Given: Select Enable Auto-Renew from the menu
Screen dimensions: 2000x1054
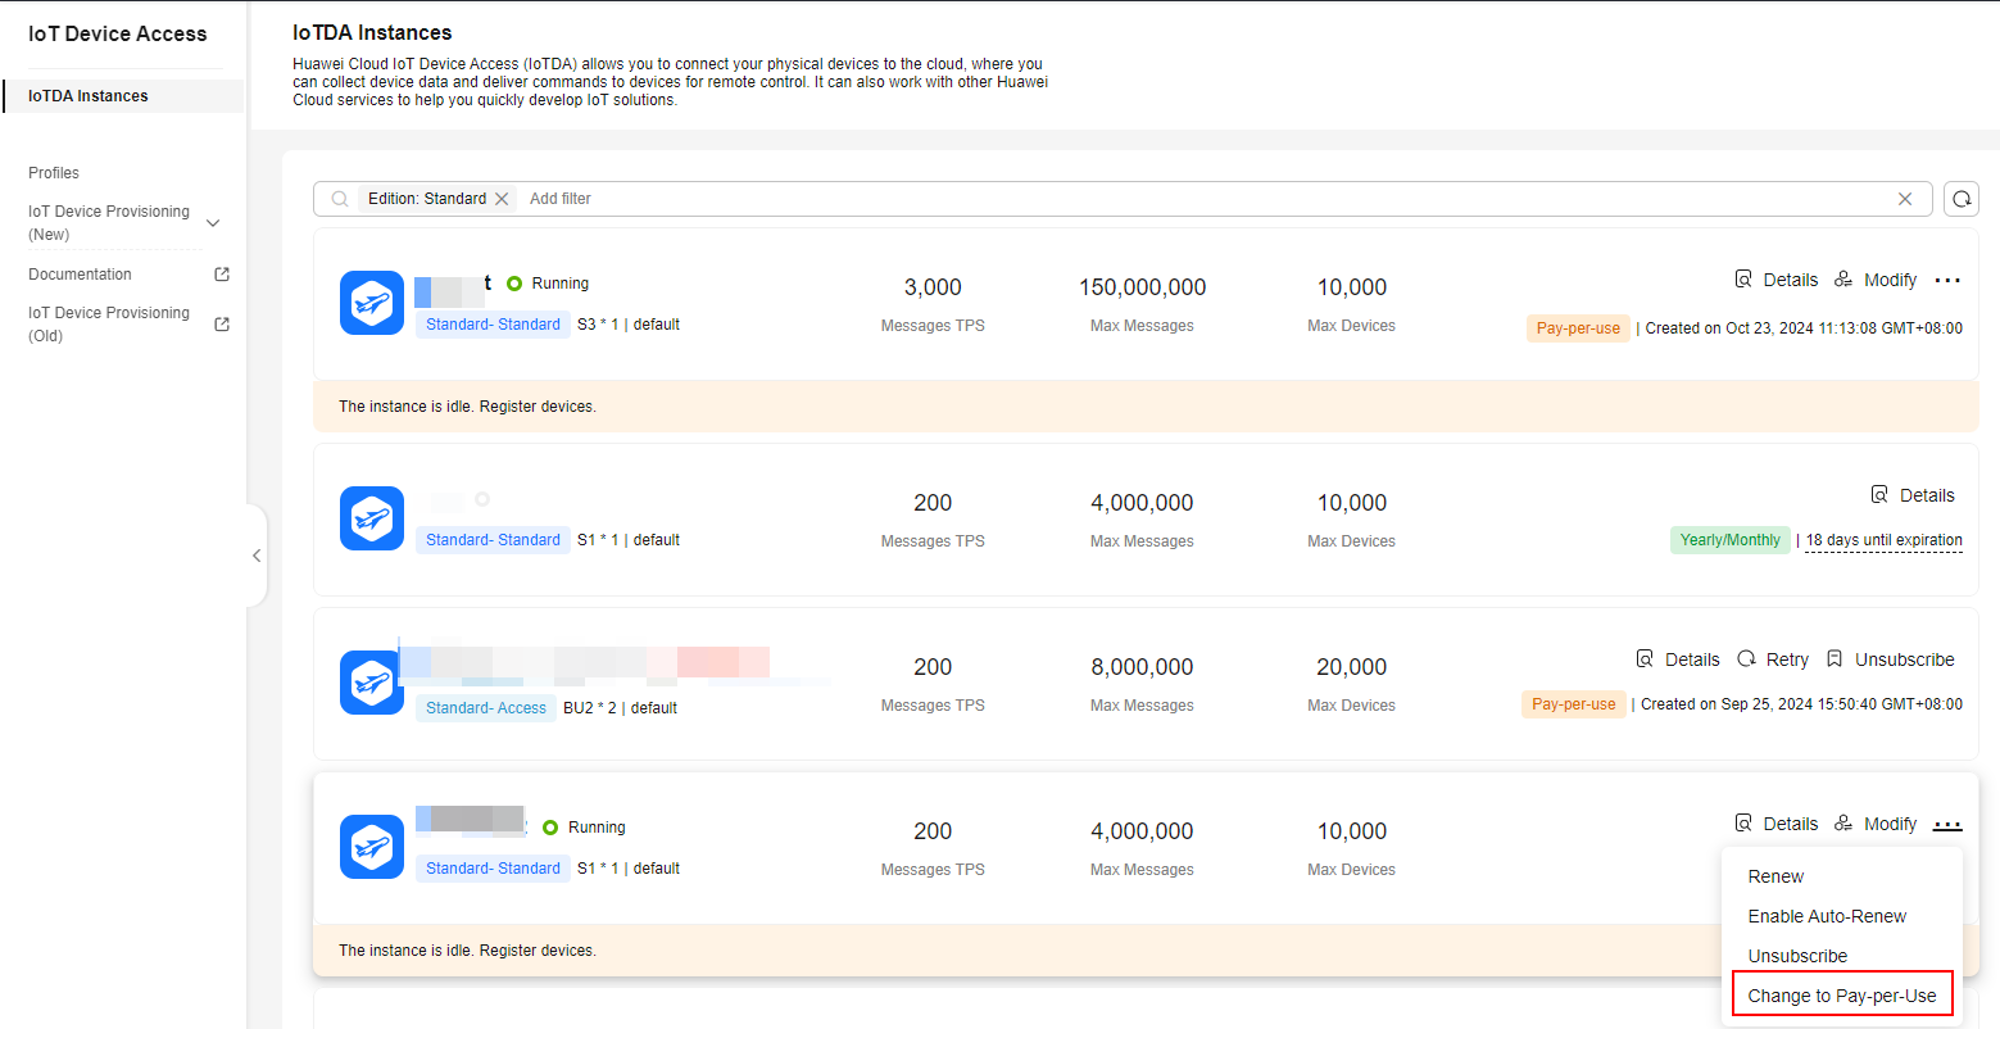Looking at the screenshot, I should pos(1827,916).
